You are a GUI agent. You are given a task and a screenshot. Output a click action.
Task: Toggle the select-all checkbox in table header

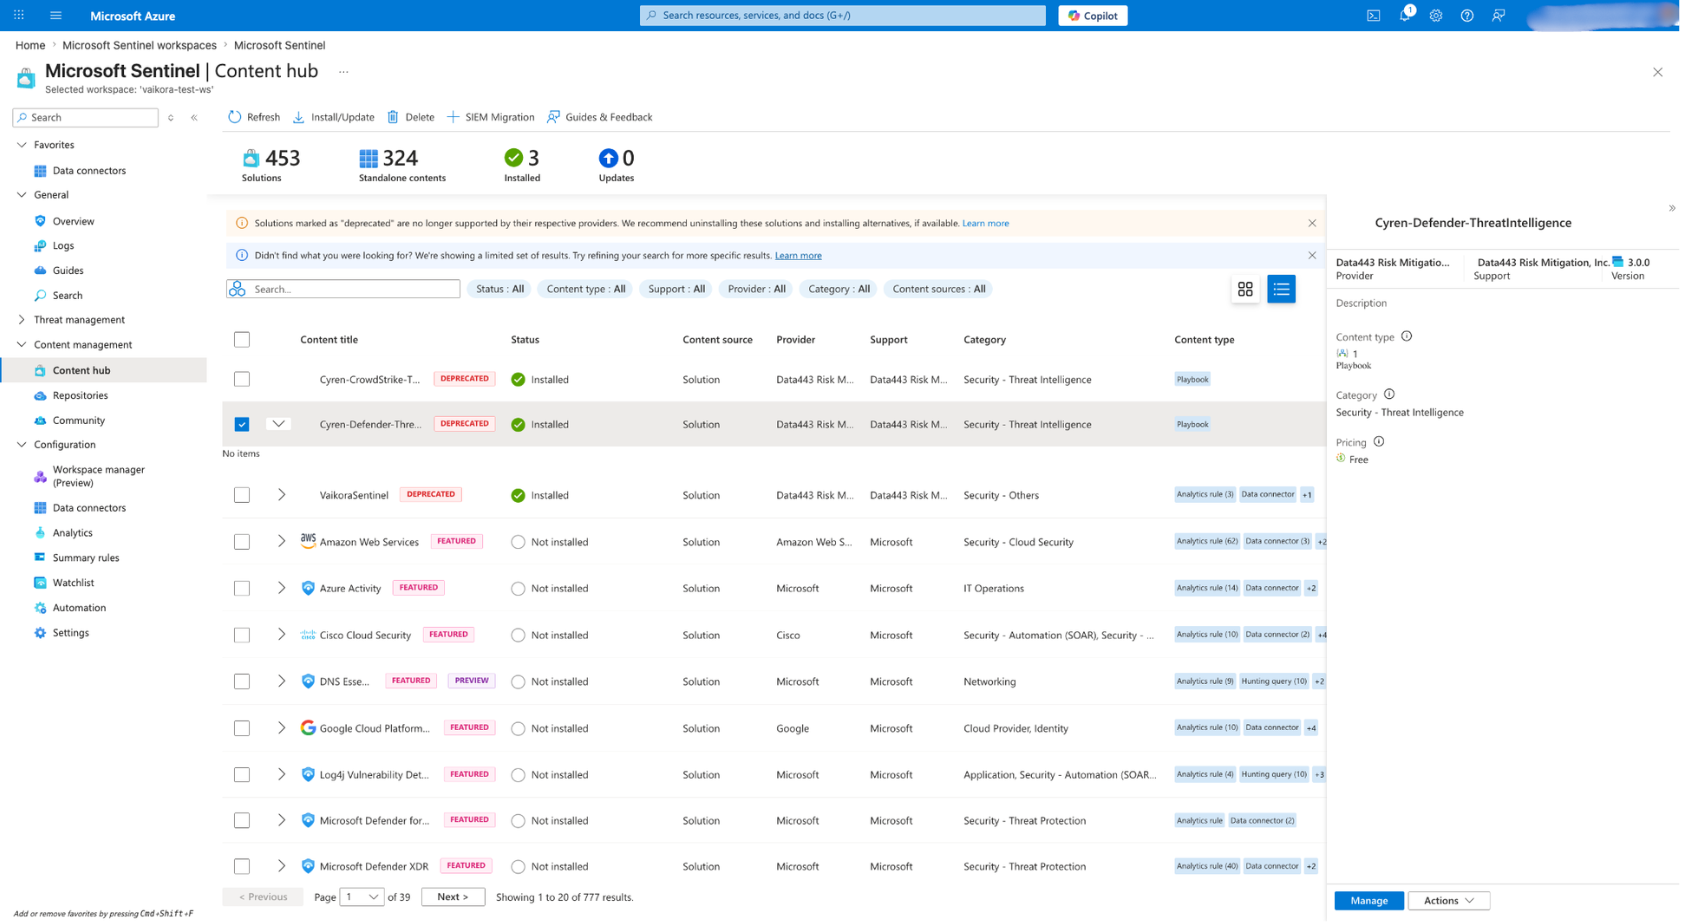pos(242,340)
